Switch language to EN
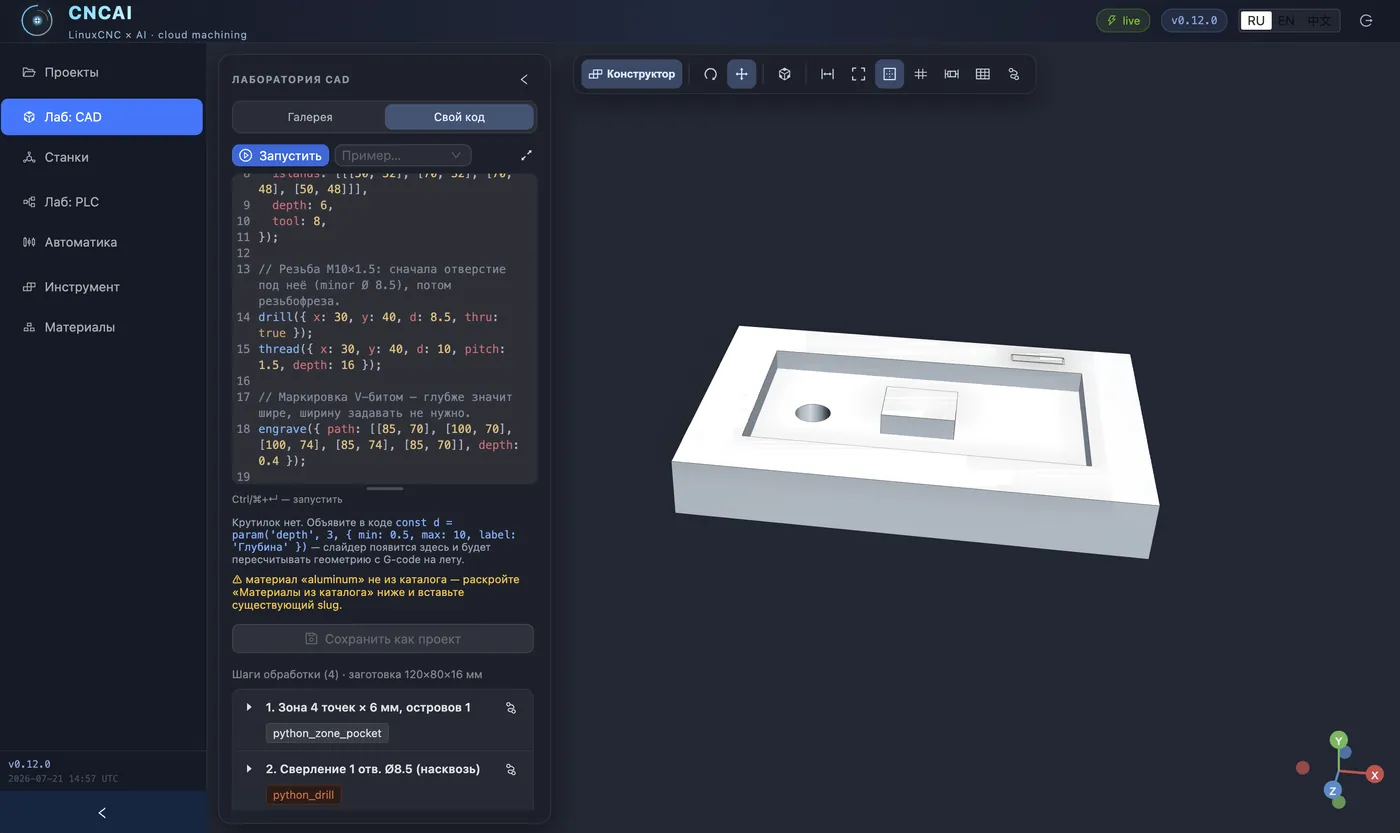 point(1286,20)
